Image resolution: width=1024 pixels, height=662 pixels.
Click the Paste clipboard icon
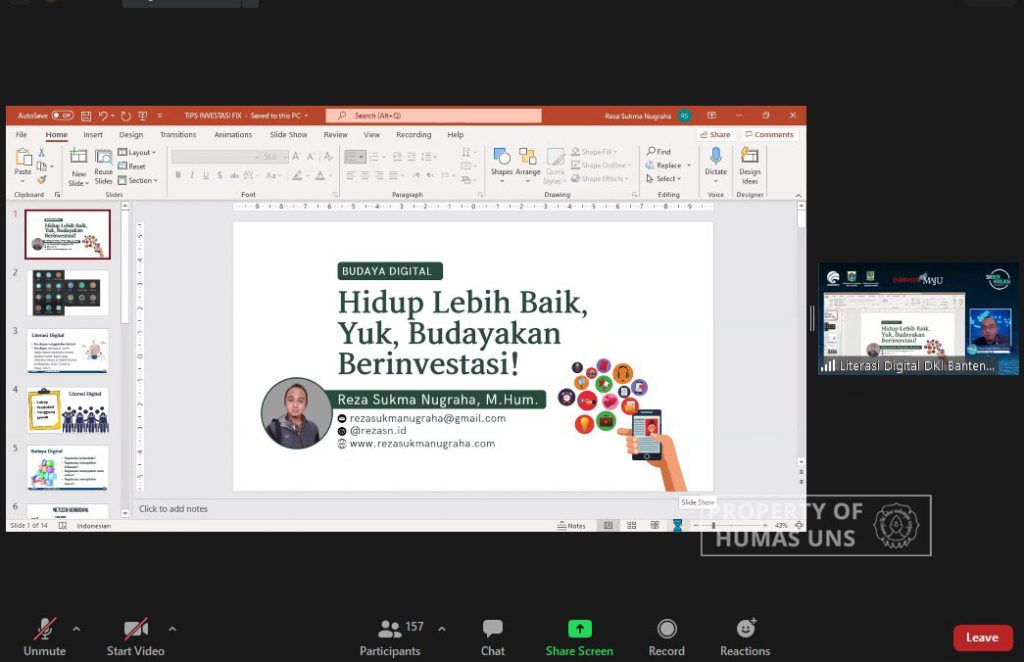(x=23, y=157)
